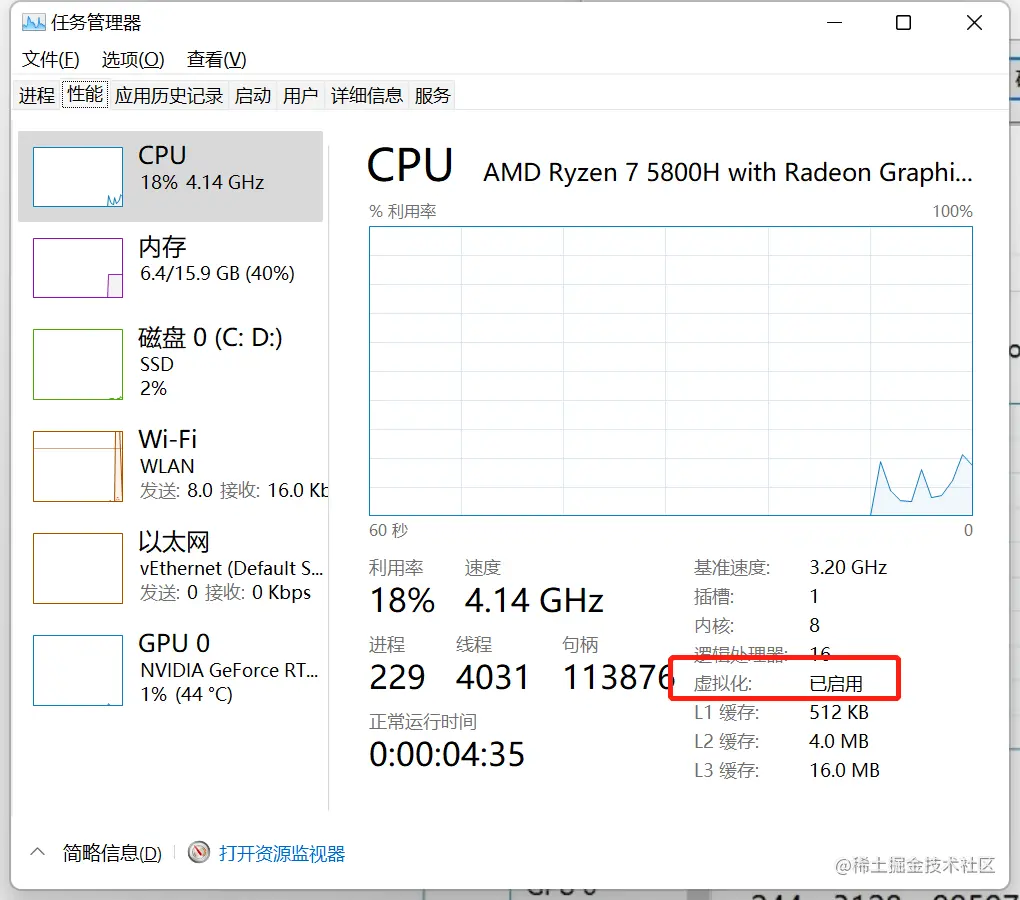The image size is (1020, 900).
Task: Switch to the 进程 tab
Action: click(37, 96)
